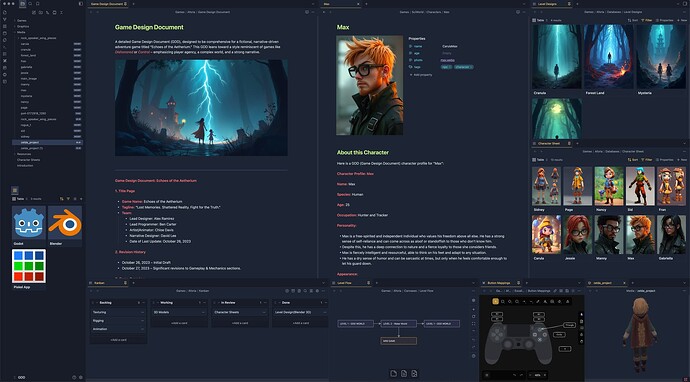Expand the Graphics folder
Viewport: 690px width, 382px height.
coord(23,26)
